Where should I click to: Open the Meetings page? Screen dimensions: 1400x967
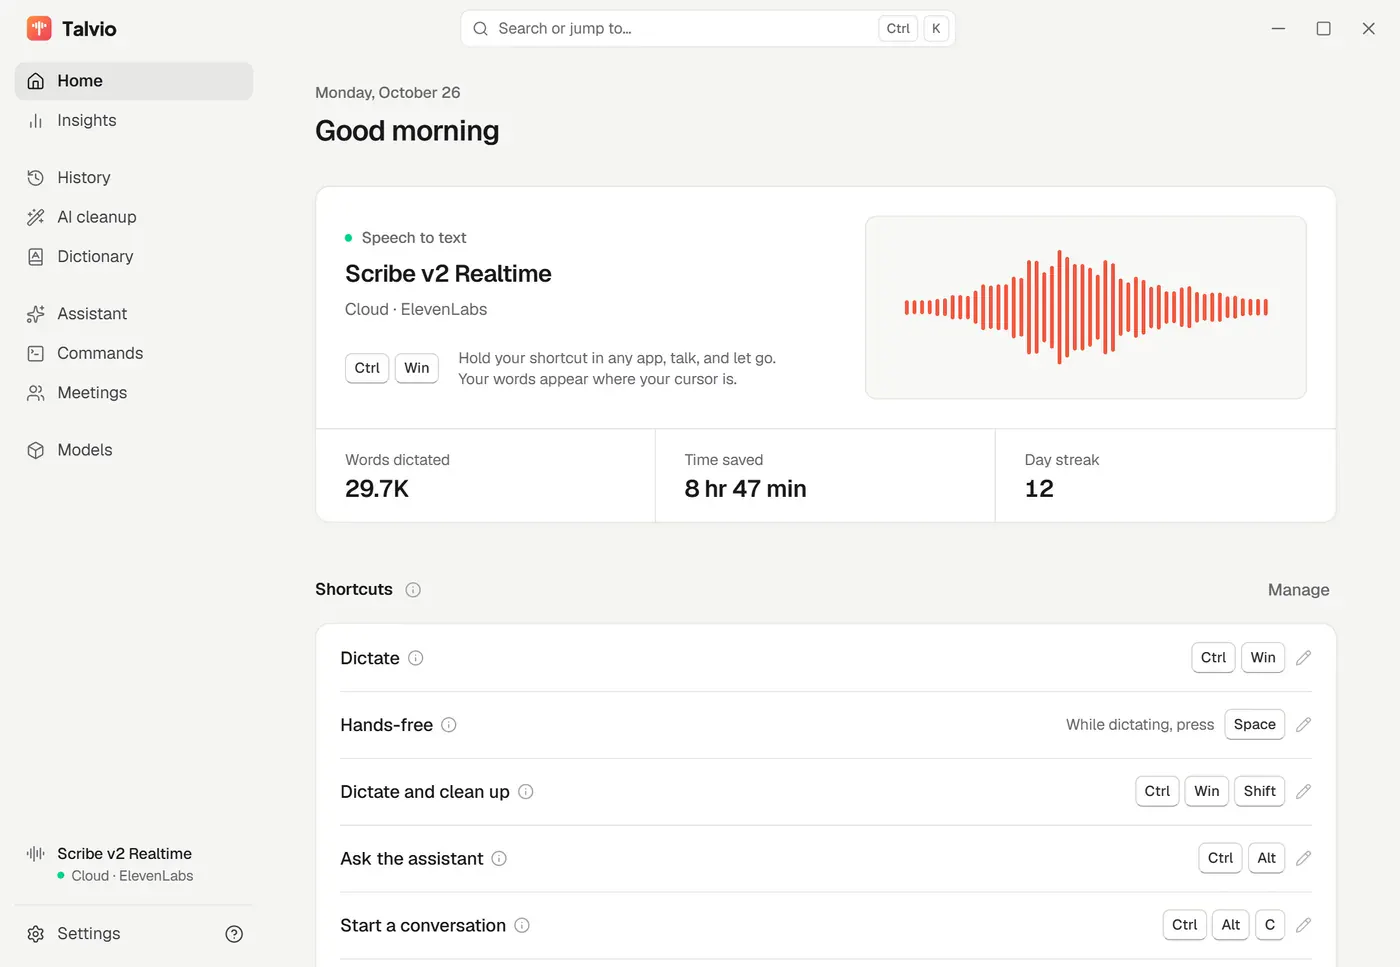pos(134,393)
